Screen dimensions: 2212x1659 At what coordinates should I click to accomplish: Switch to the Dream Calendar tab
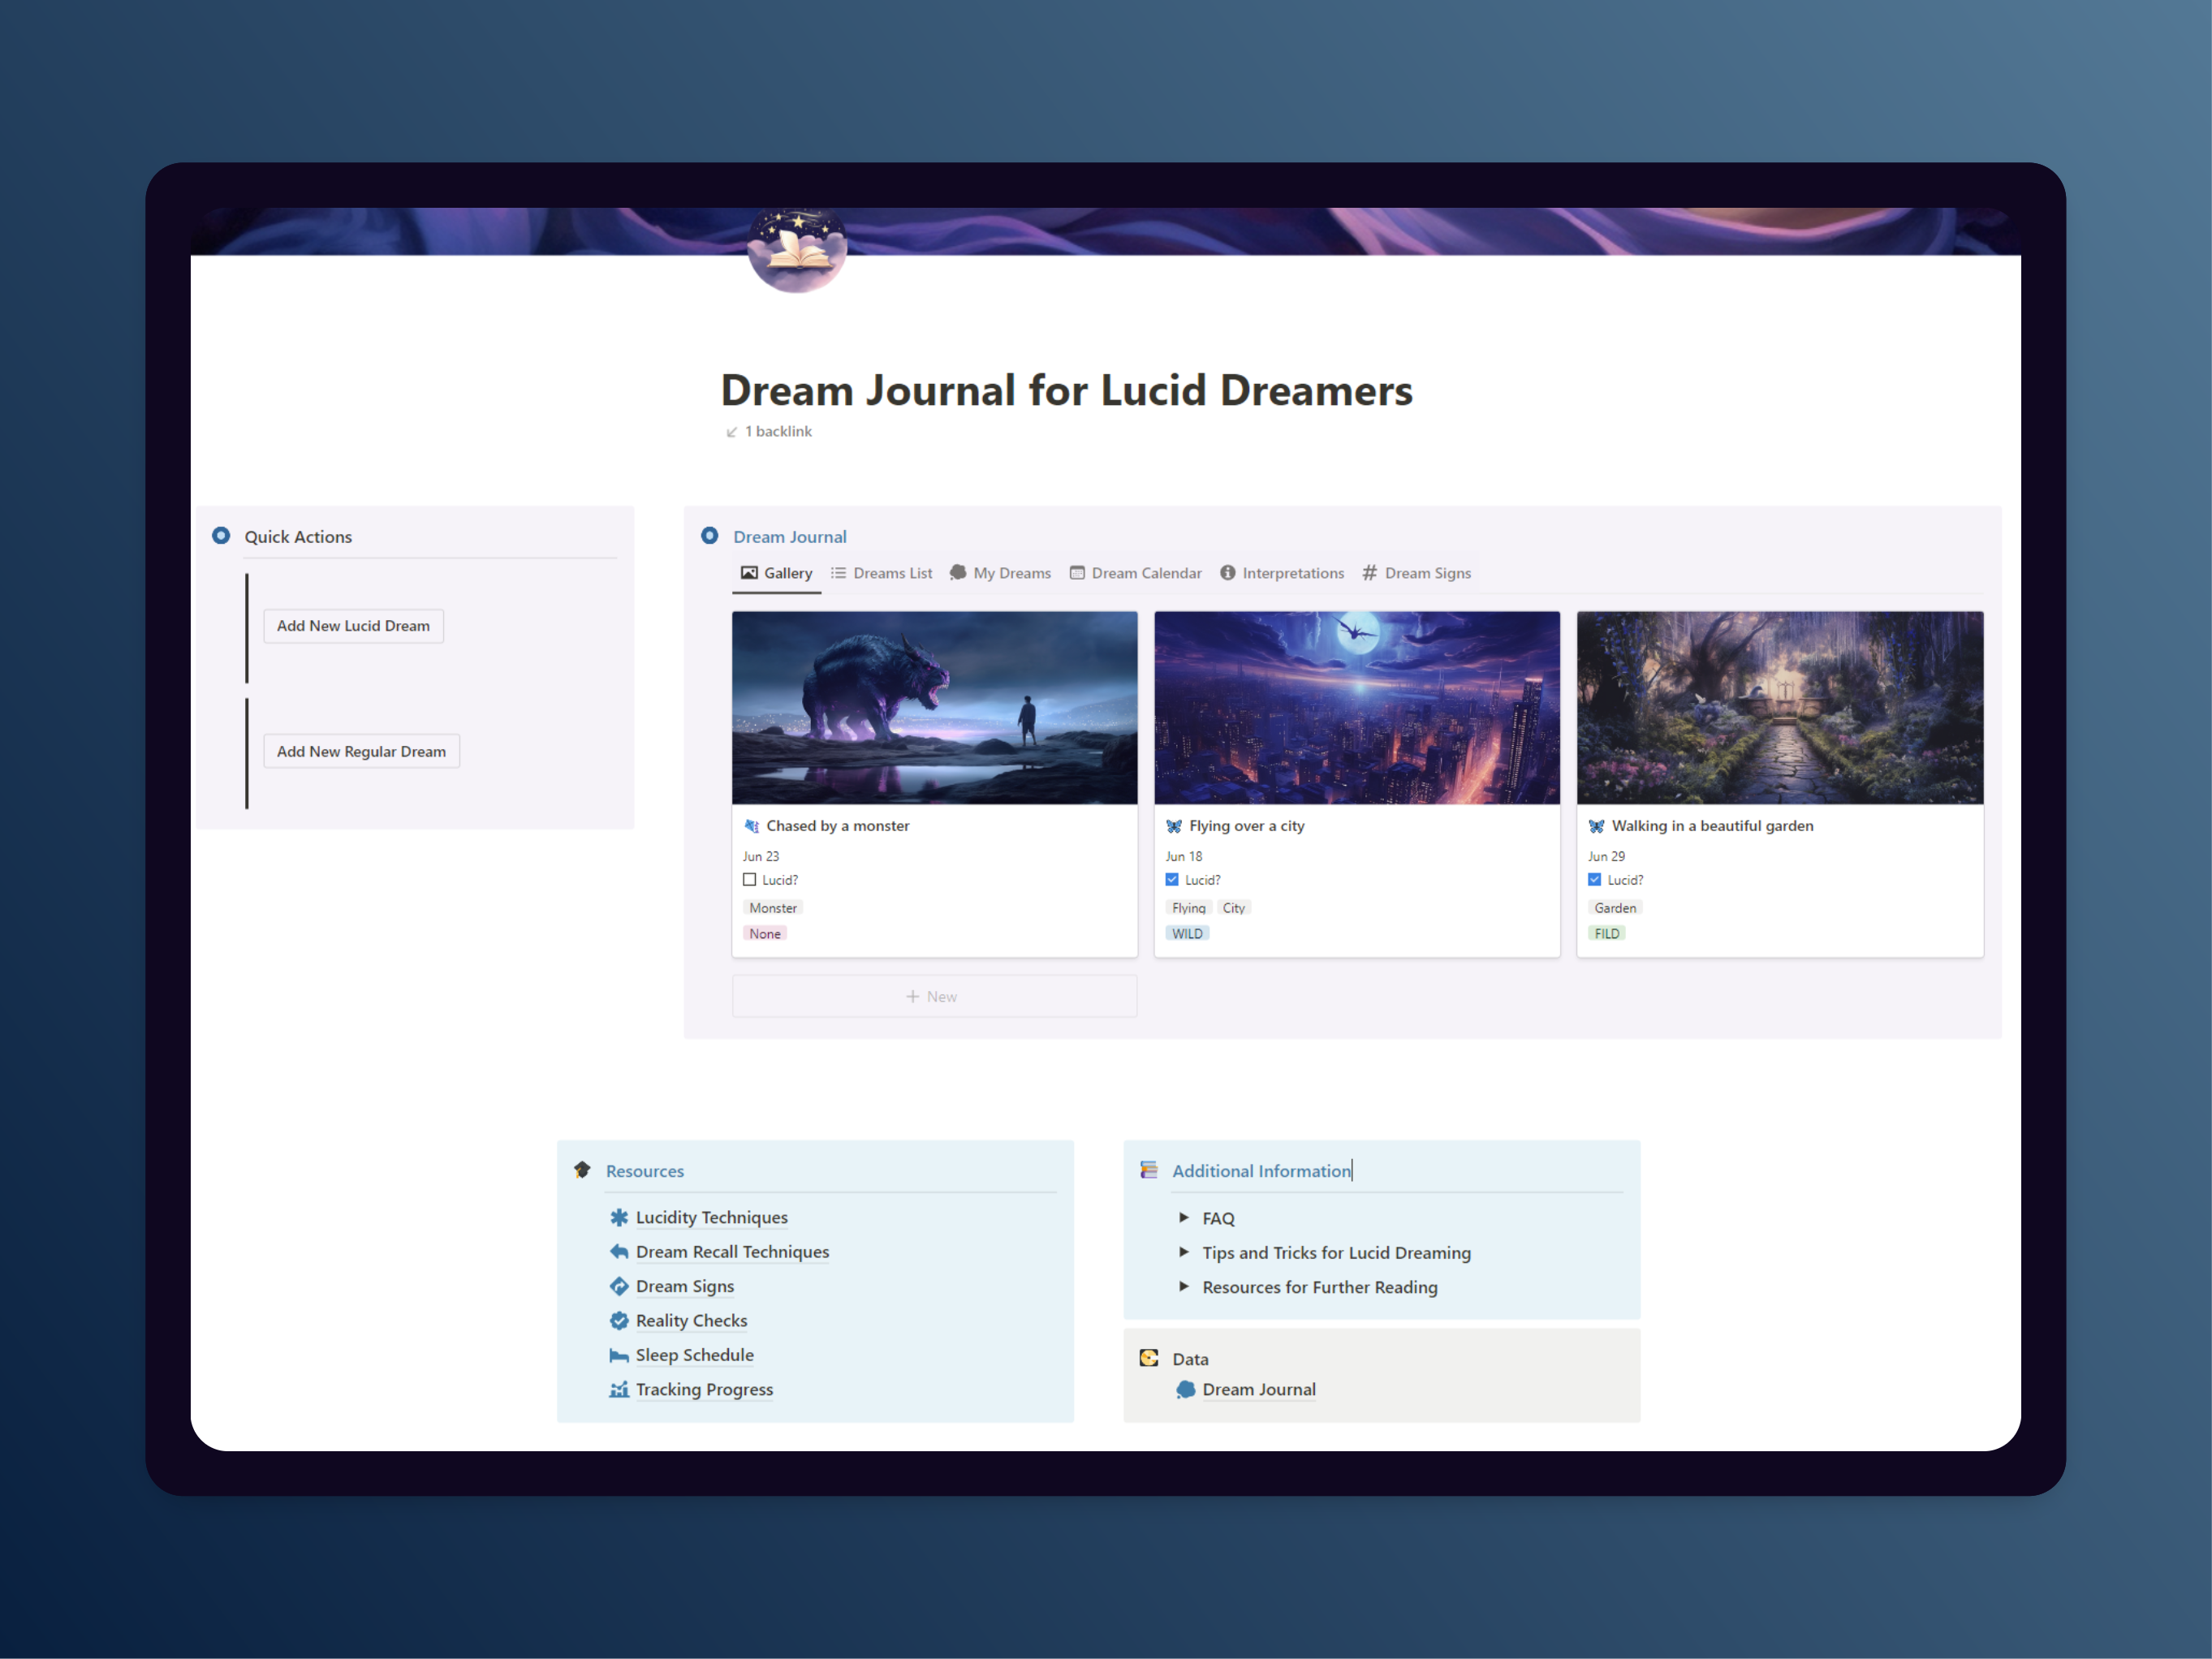[1136, 573]
